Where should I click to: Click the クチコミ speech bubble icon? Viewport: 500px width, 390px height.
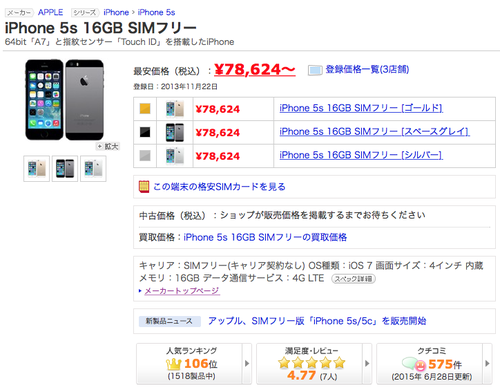pyautogui.click(x=414, y=364)
